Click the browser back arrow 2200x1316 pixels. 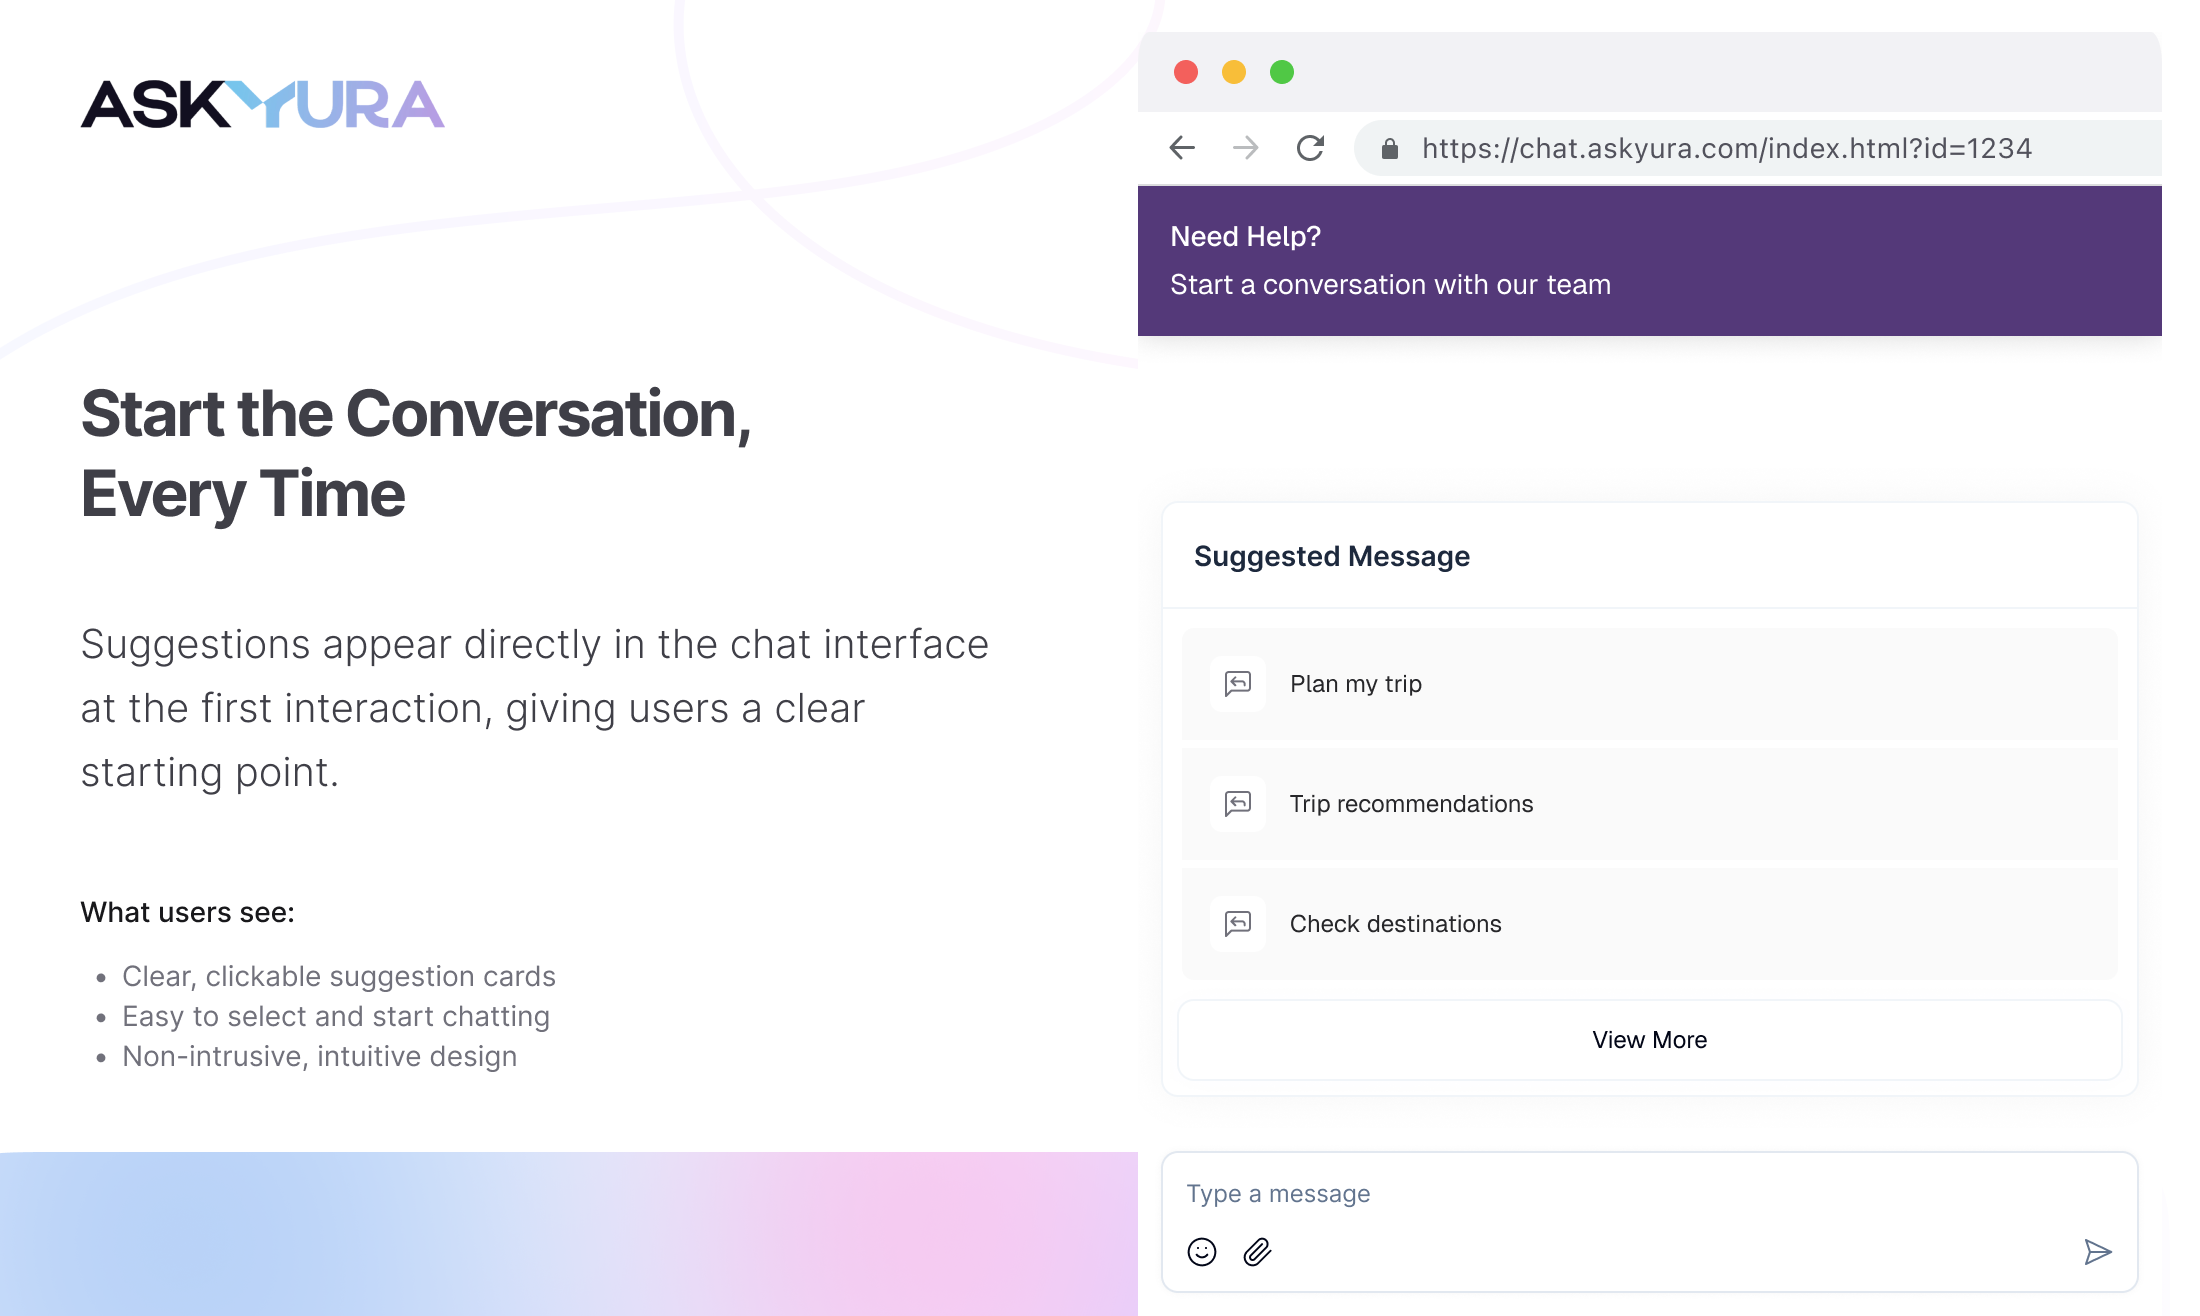(1183, 148)
